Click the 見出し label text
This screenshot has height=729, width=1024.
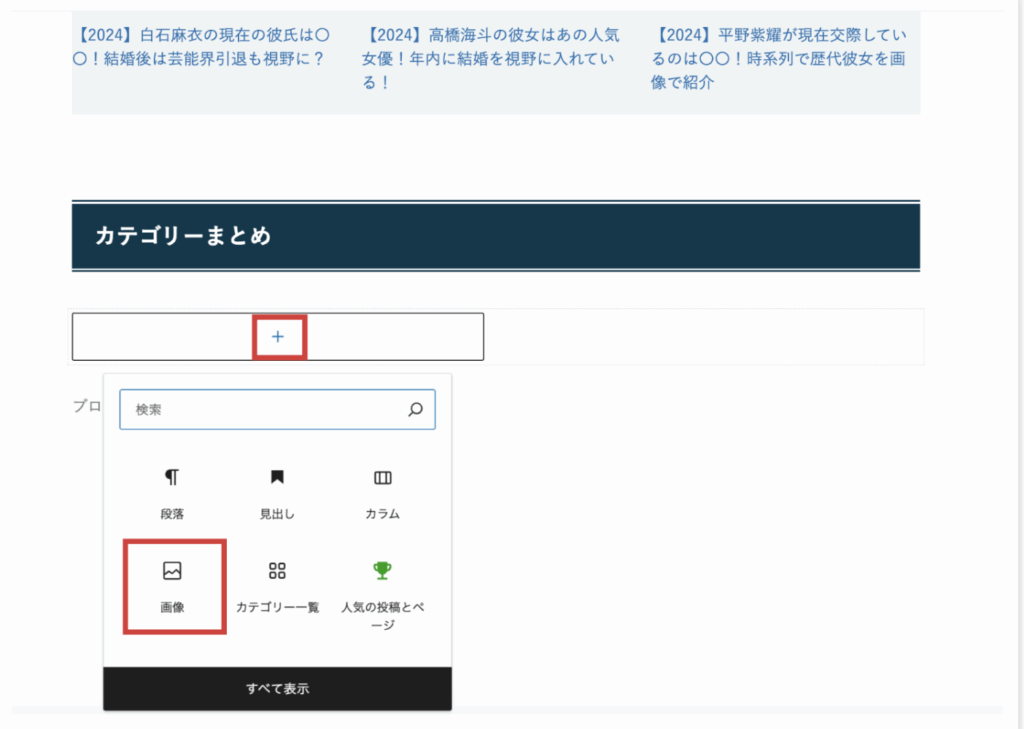tap(277, 514)
